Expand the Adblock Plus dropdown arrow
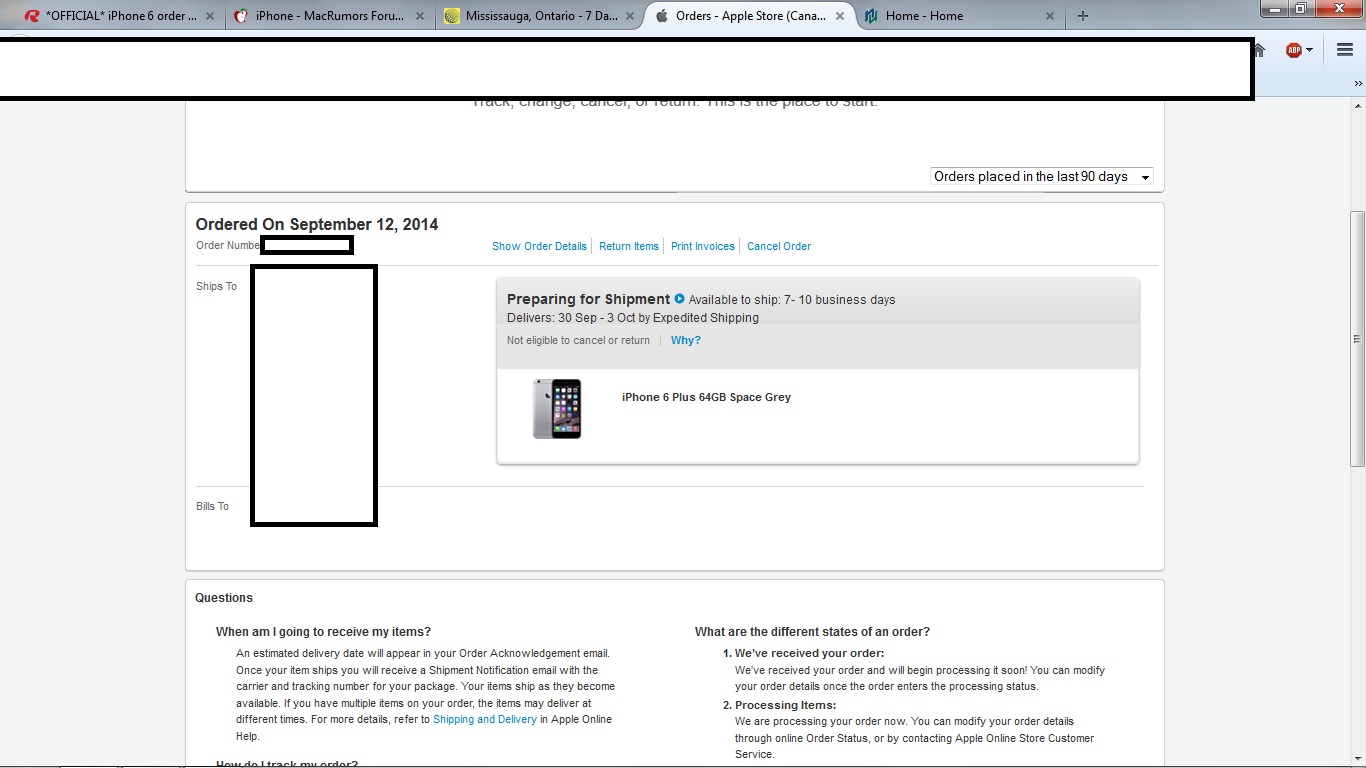The image size is (1366, 768). pyautogui.click(x=1309, y=50)
